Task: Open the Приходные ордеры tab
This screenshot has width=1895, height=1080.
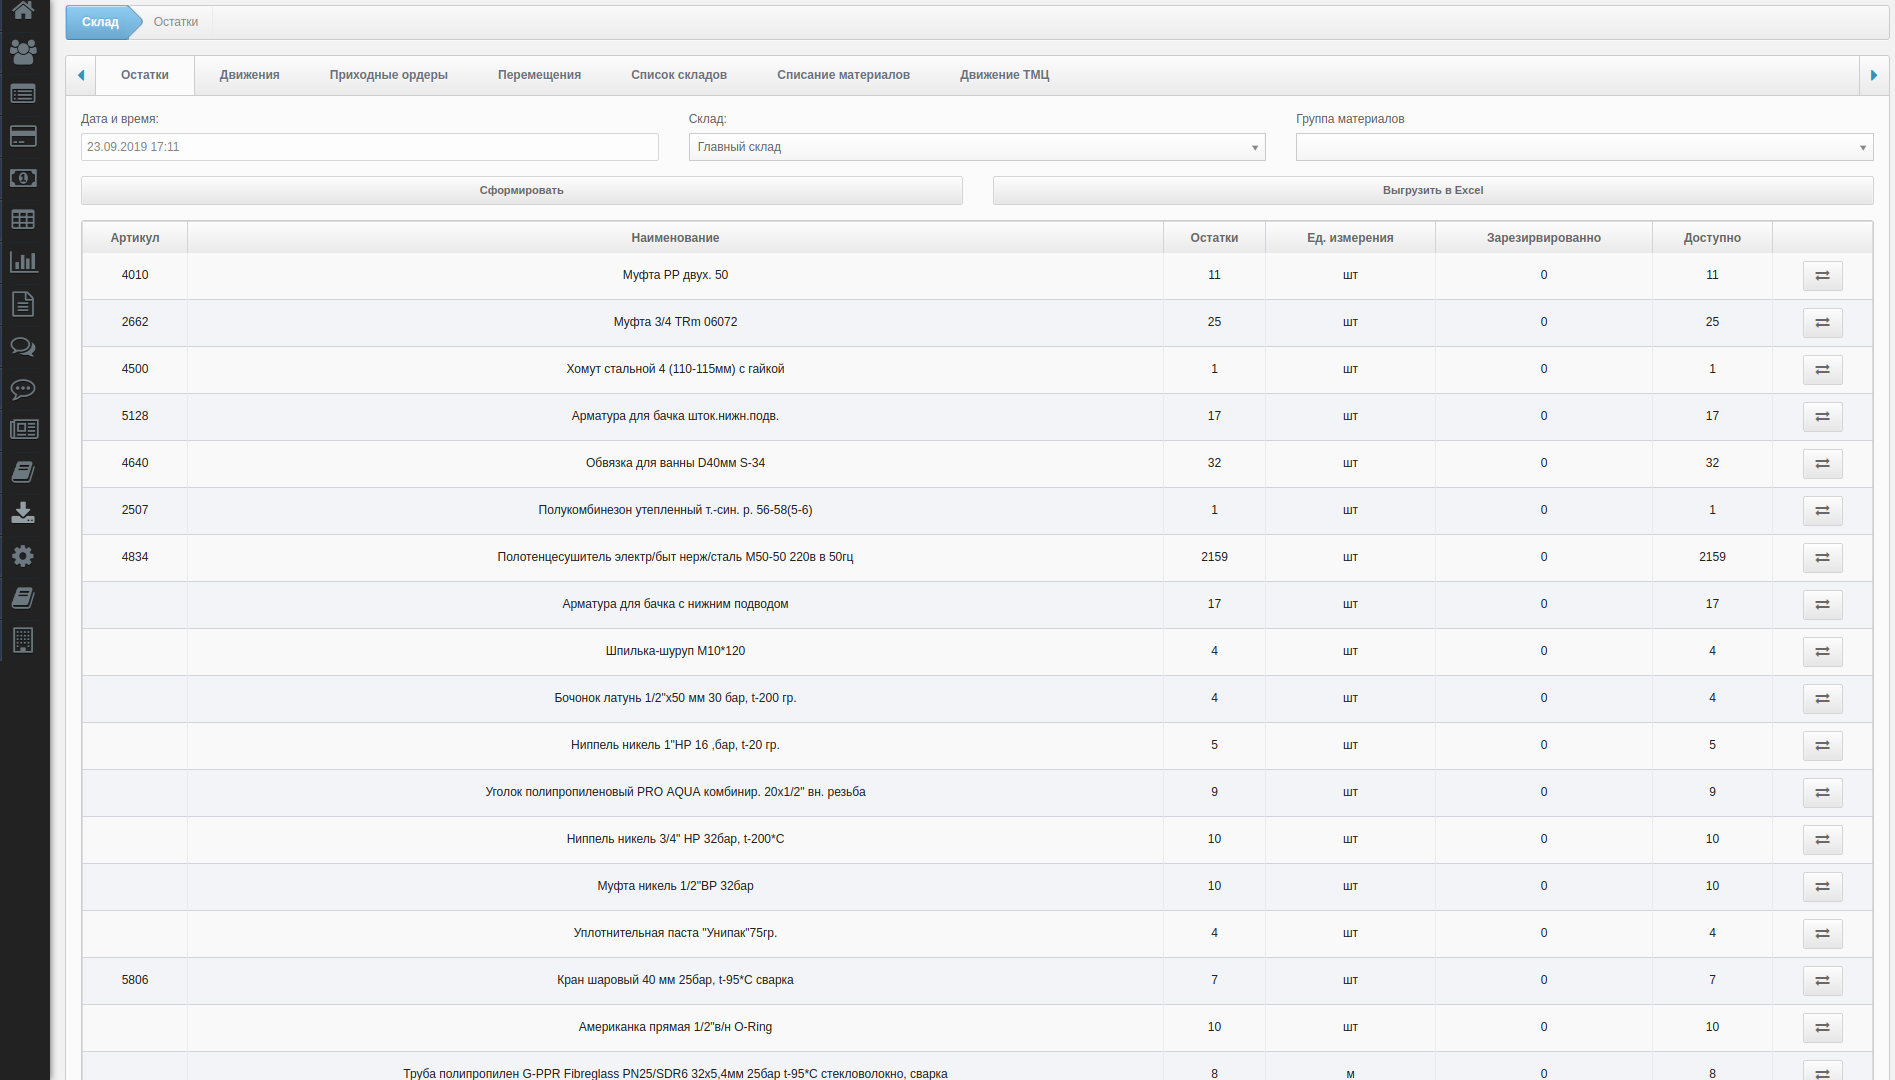Action: point(388,75)
